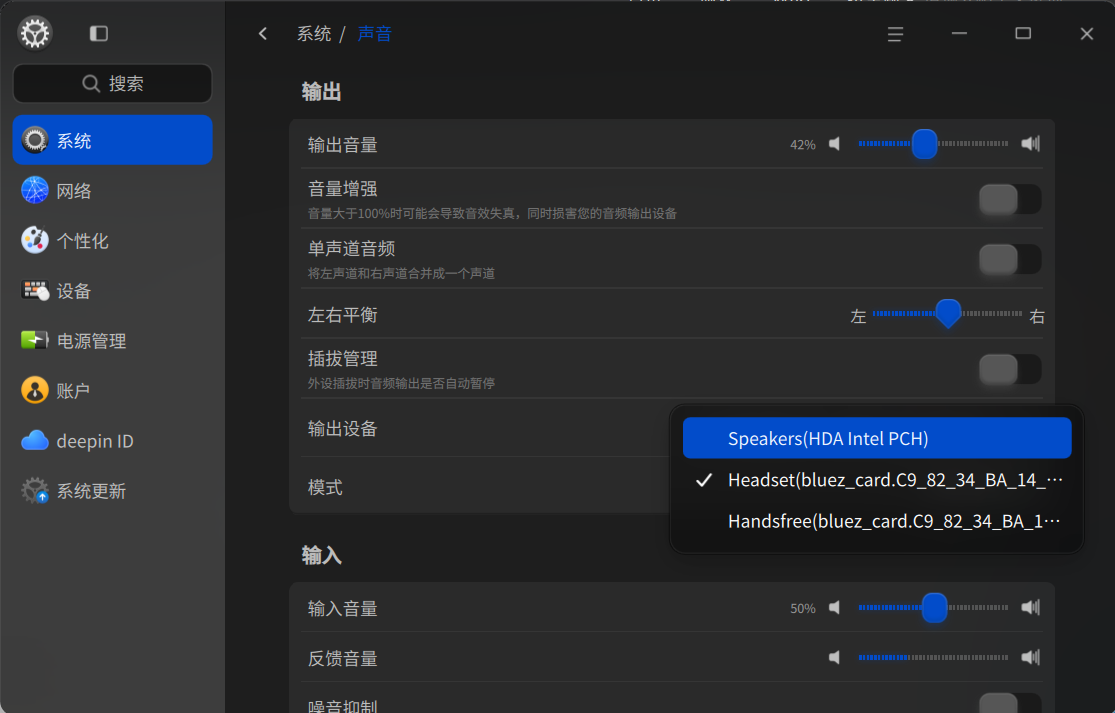Click the 模式 row label

325,488
